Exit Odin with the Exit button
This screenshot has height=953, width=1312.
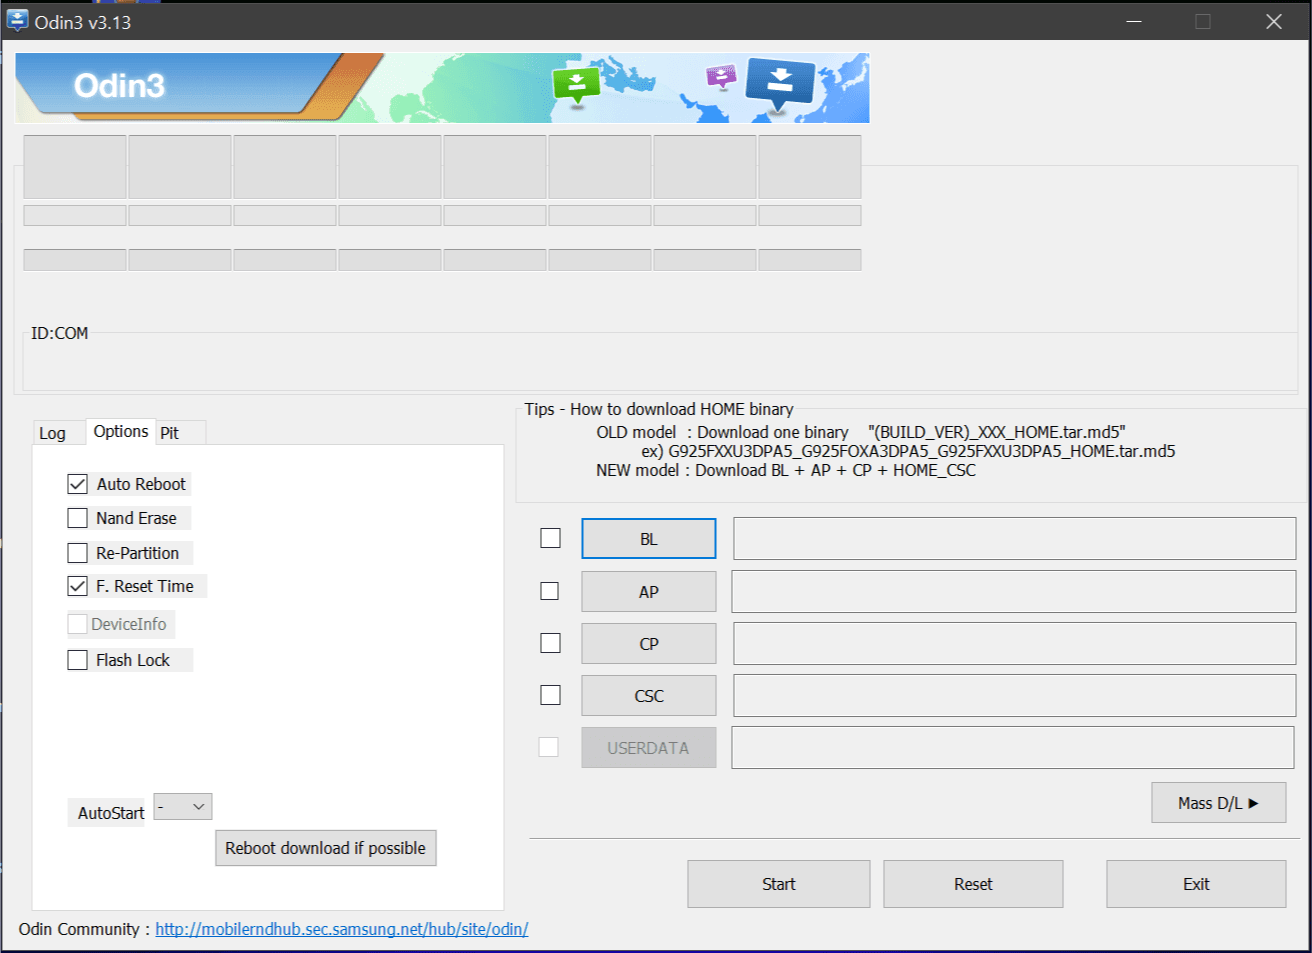click(1196, 884)
